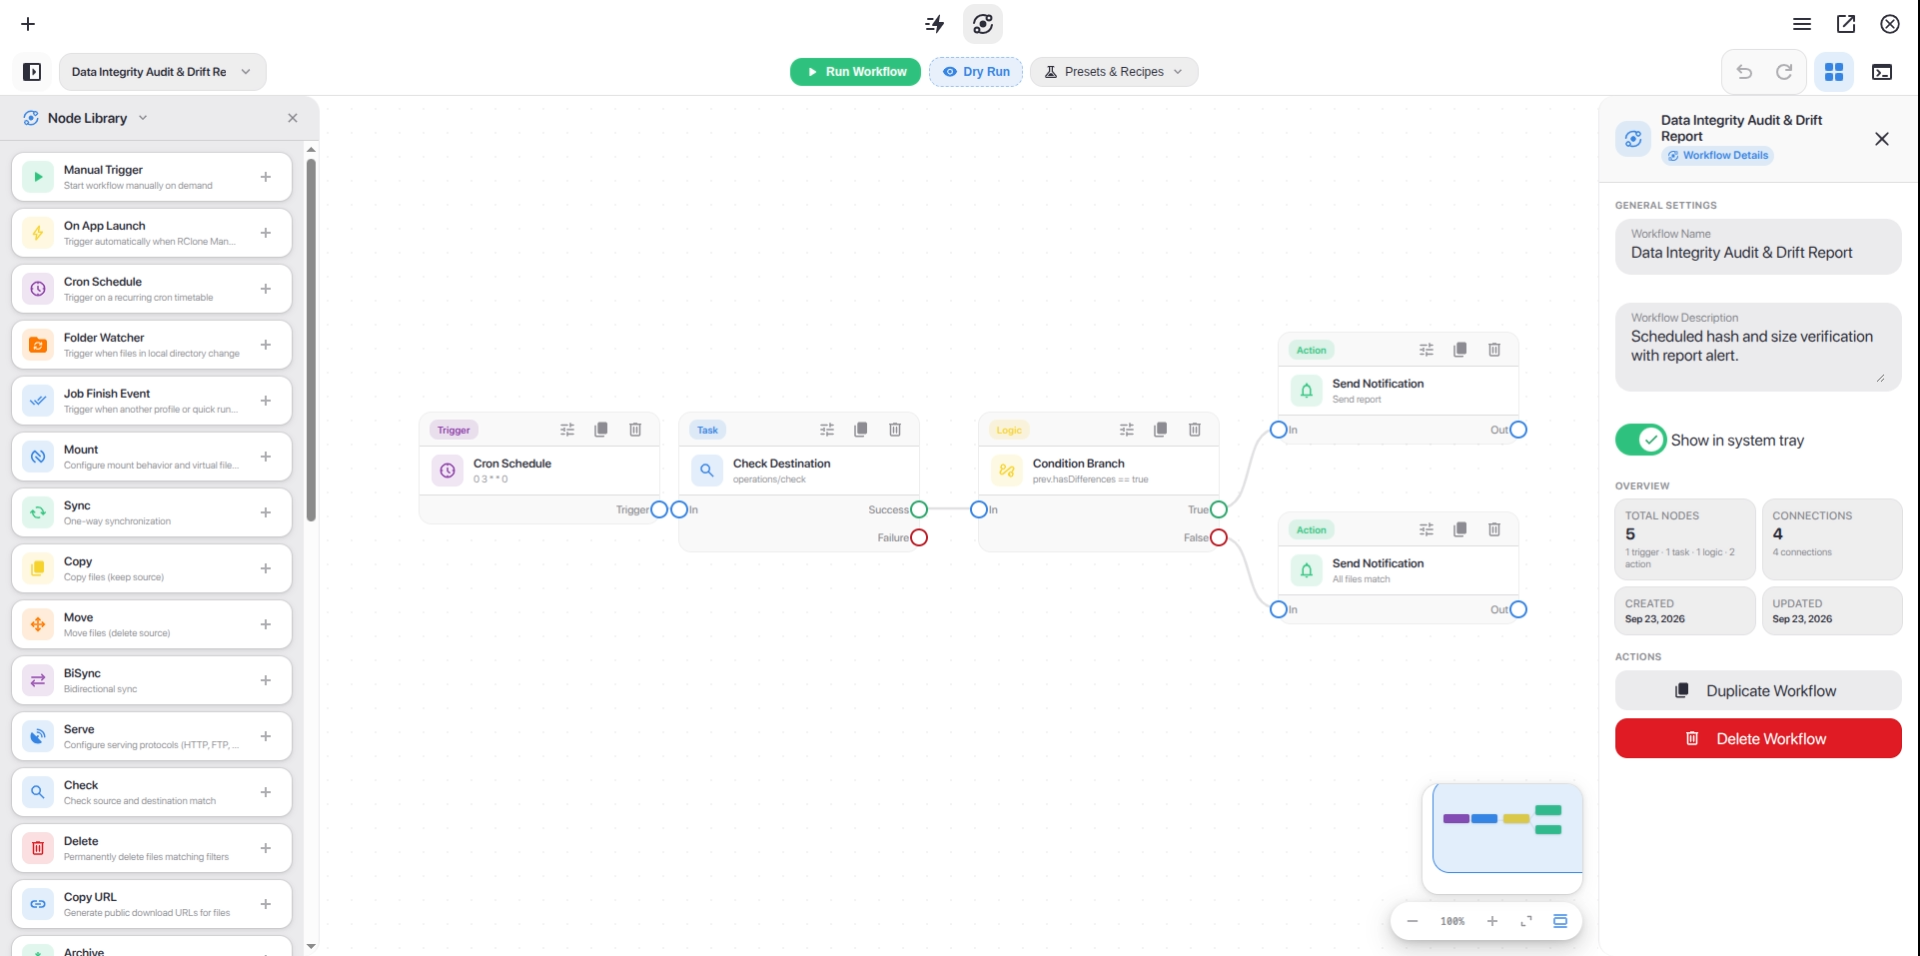Click the Failure output port of Check Destination
1920x956 pixels.
[919, 538]
